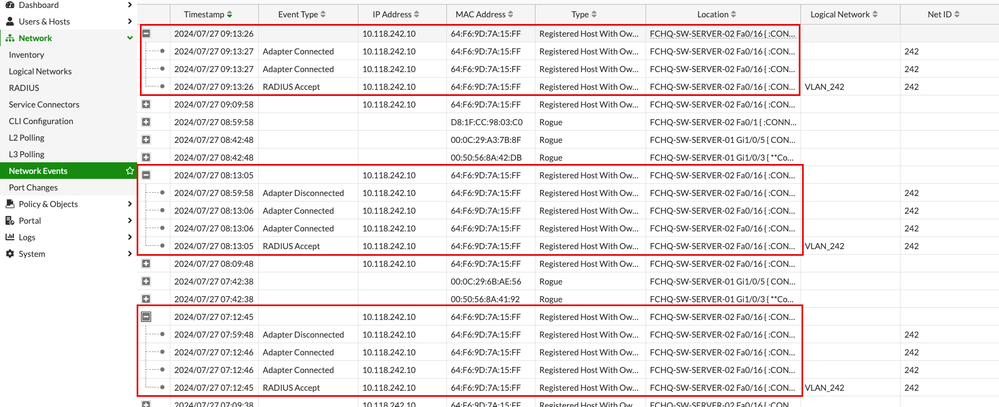Open L2 Polling page
999x407 pixels.
click(27, 138)
